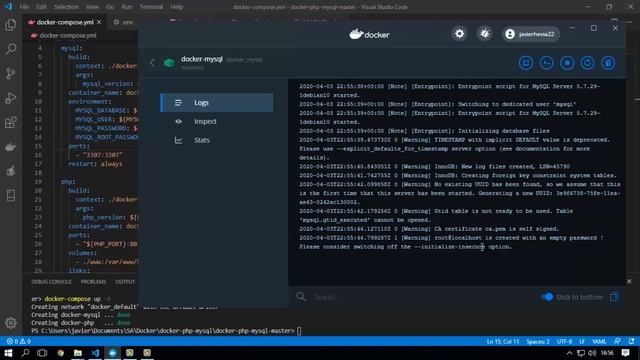640x360 pixels.
Task: Click terminal prompt input line
Action: [x=166, y=331]
